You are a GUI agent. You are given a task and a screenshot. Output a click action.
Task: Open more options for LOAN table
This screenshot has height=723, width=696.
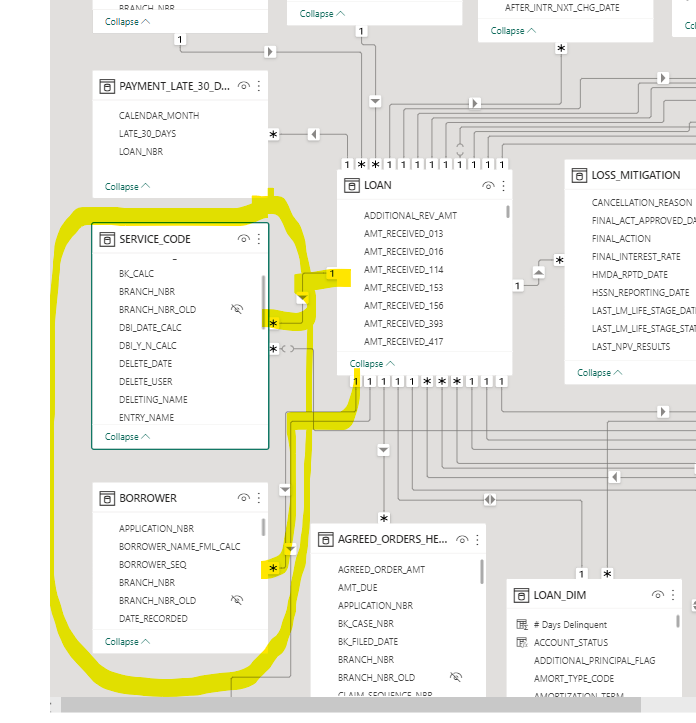[504, 185]
